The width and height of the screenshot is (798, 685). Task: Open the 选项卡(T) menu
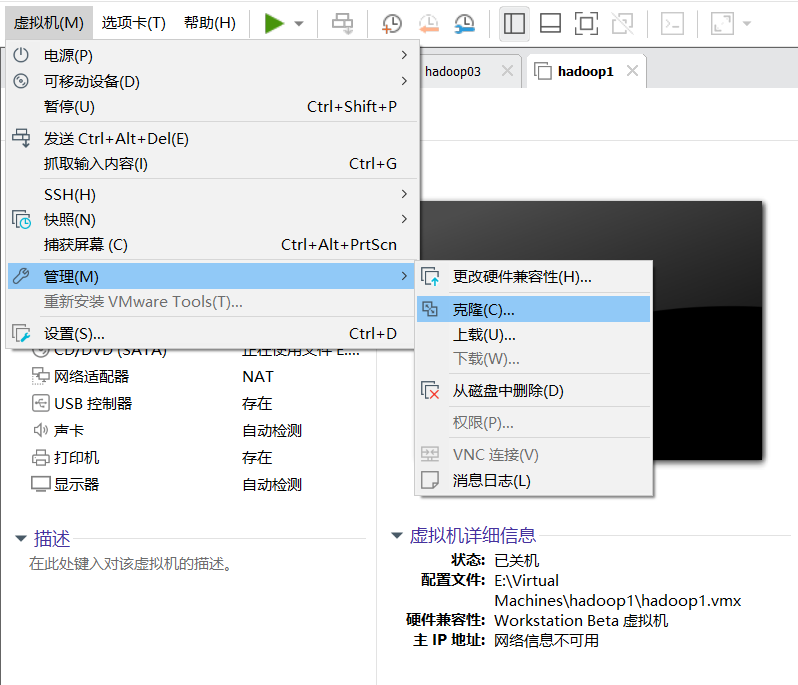click(133, 23)
